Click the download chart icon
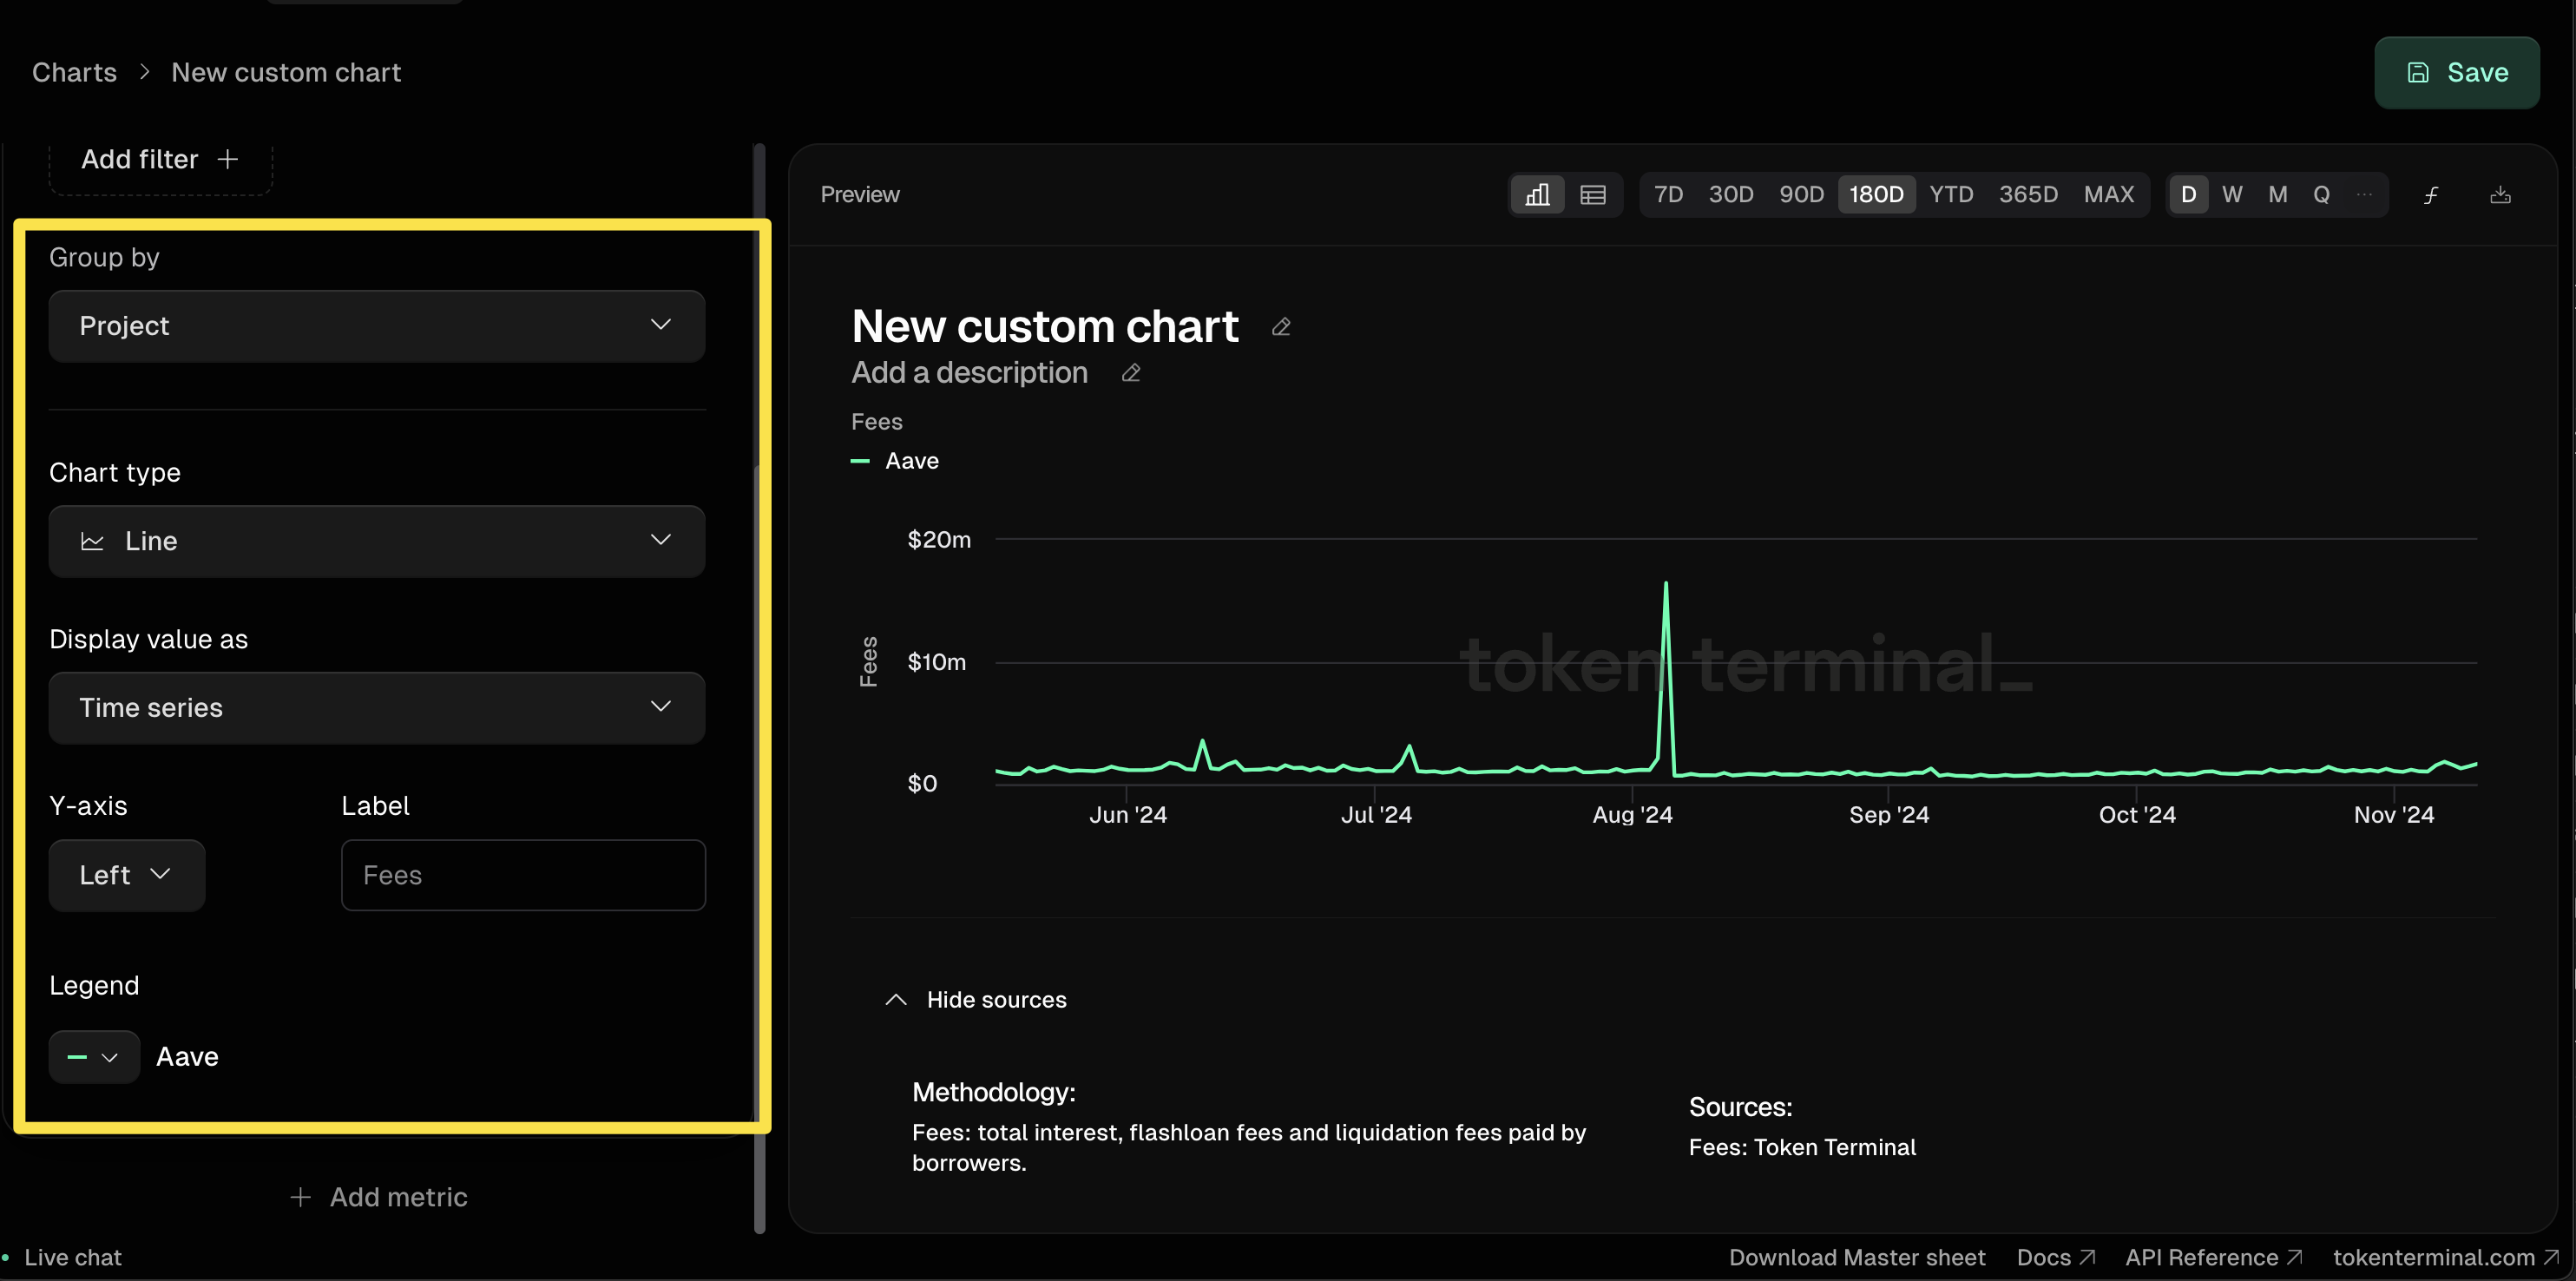 click(x=2500, y=194)
